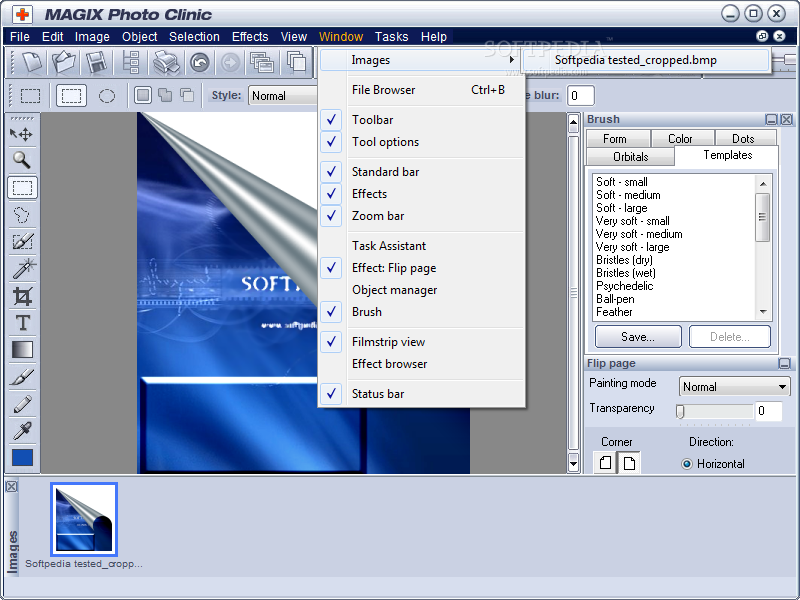The width and height of the screenshot is (800, 600).
Task: Select the Zoom magnifier tool
Action: tap(22, 160)
